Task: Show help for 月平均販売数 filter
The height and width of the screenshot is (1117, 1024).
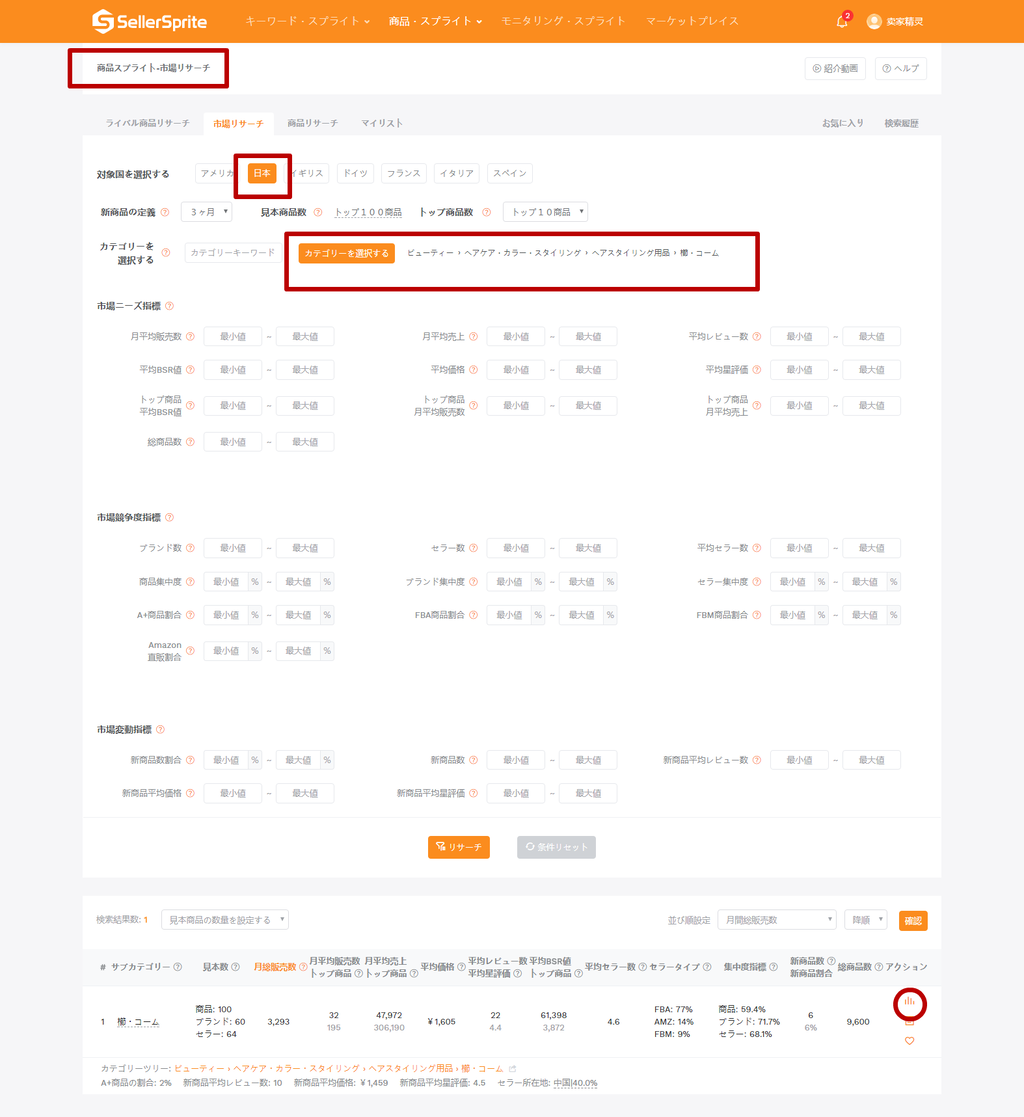Action: (190, 336)
